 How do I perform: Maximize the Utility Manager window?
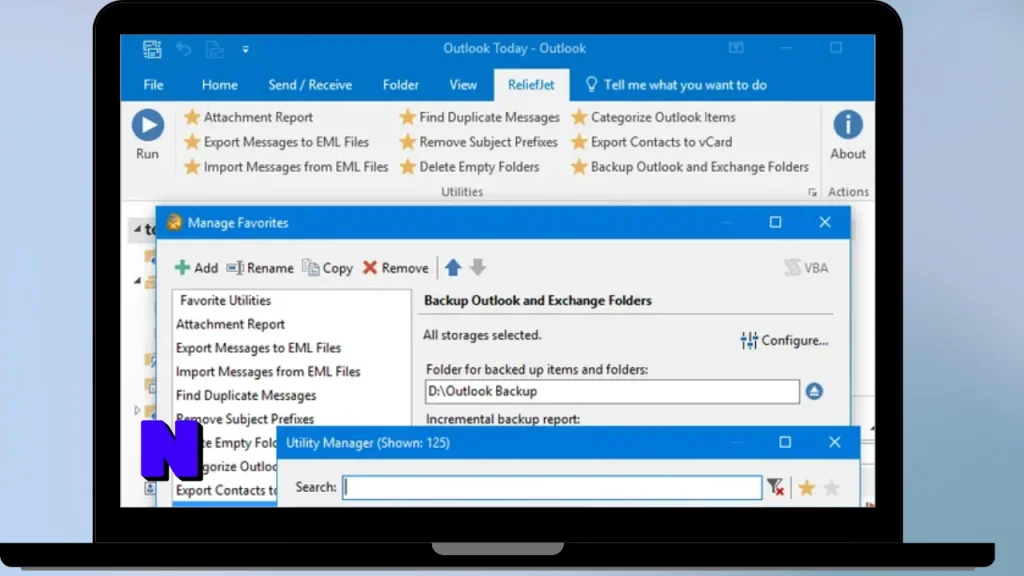pos(785,442)
